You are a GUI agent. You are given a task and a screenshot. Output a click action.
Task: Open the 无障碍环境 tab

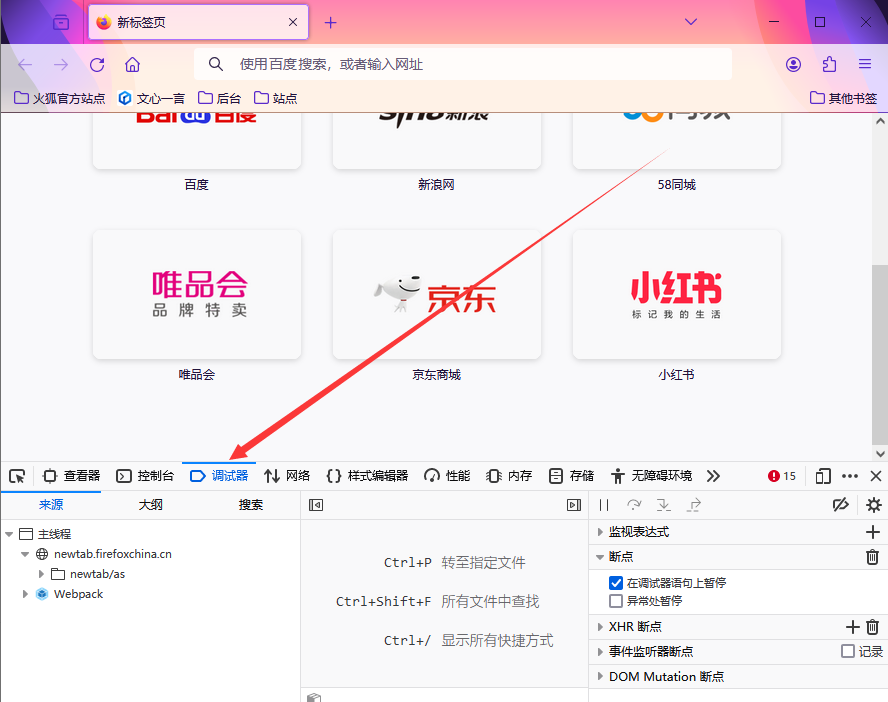pyautogui.click(x=652, y=476)
